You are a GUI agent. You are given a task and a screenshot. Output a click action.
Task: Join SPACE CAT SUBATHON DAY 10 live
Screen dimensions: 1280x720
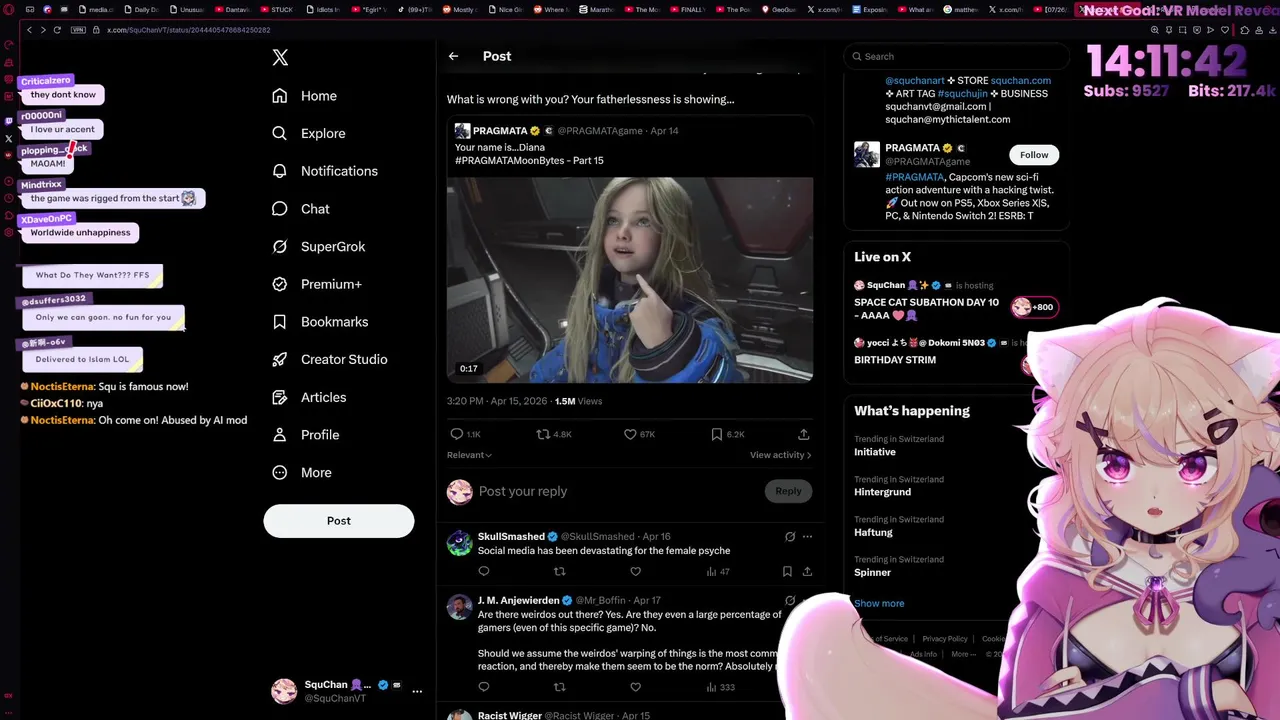[x=927, y=308]
